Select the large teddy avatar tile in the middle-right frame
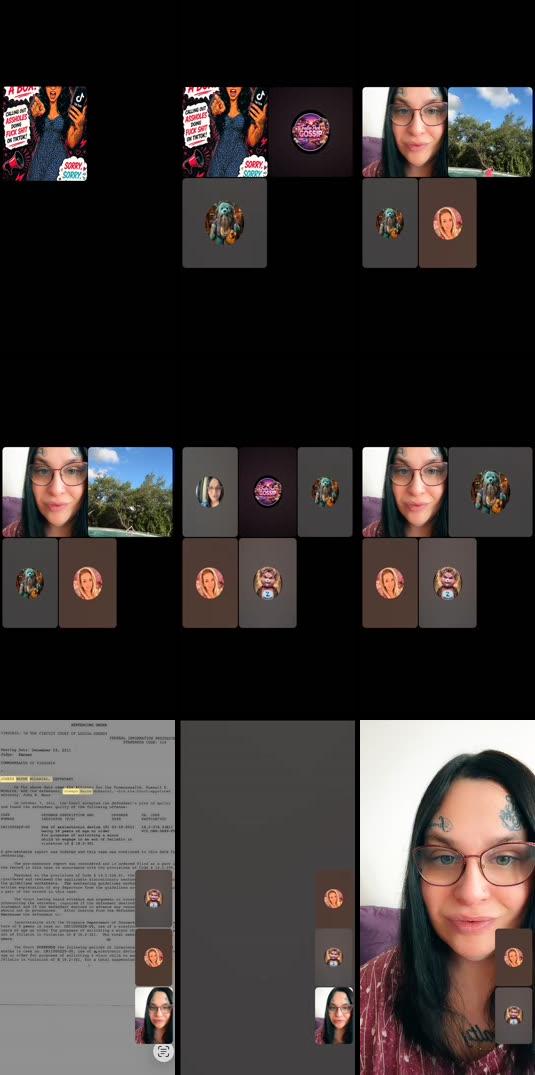Viewport: 535px width, 1075px height. point(490,492)
